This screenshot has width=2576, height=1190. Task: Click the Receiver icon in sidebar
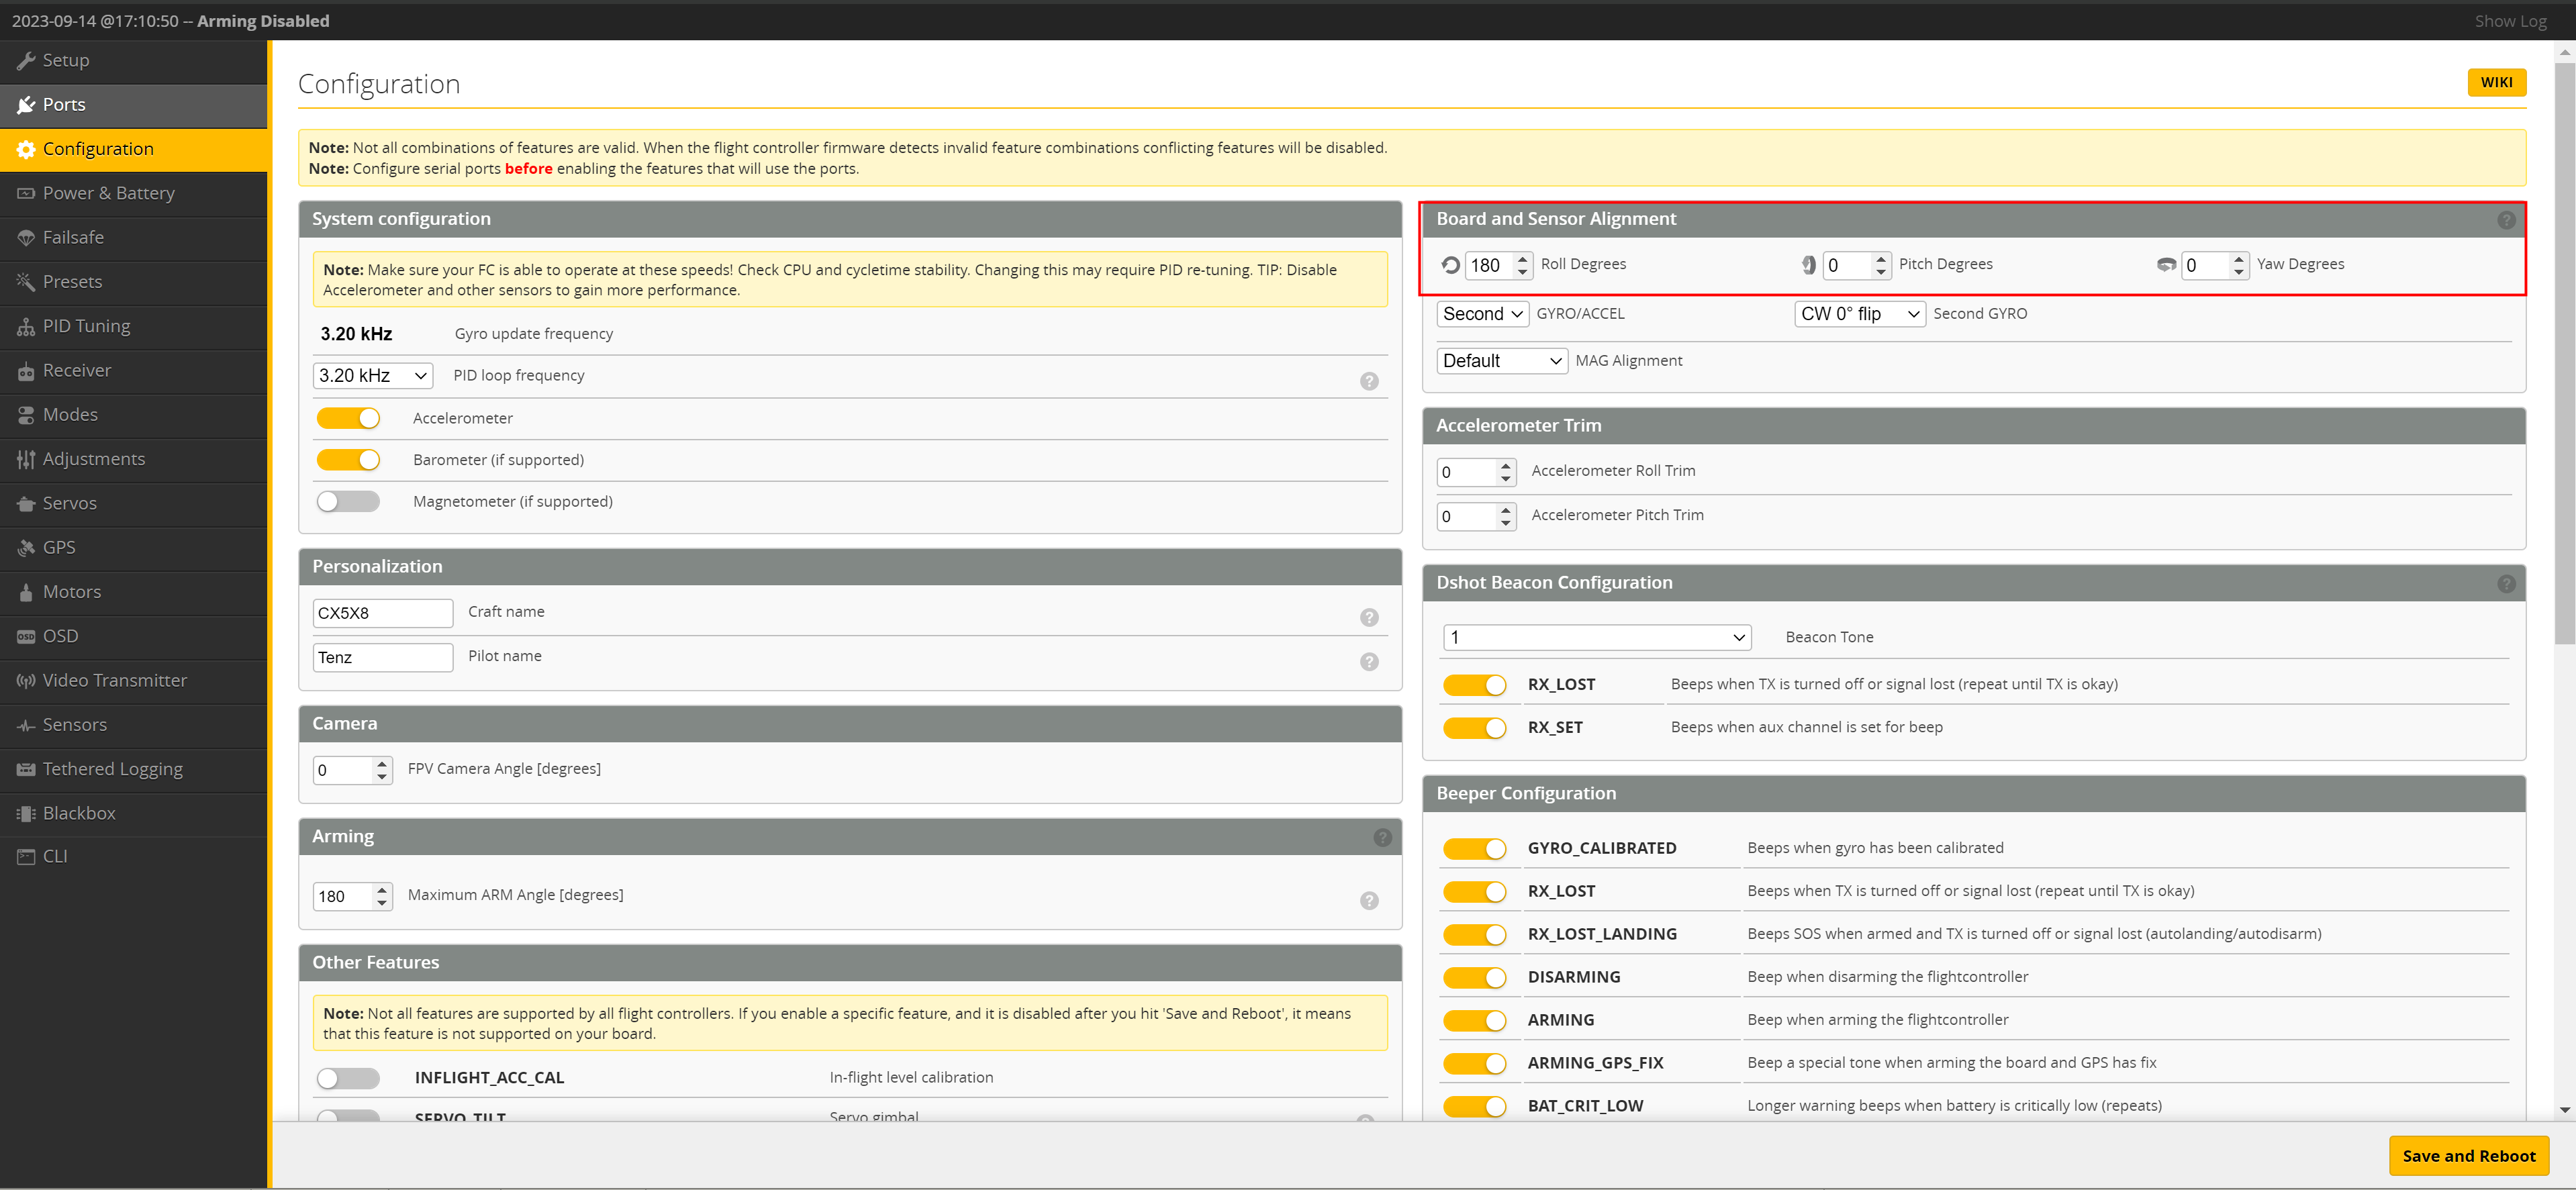pyautogui.click(x=26, y=371)
